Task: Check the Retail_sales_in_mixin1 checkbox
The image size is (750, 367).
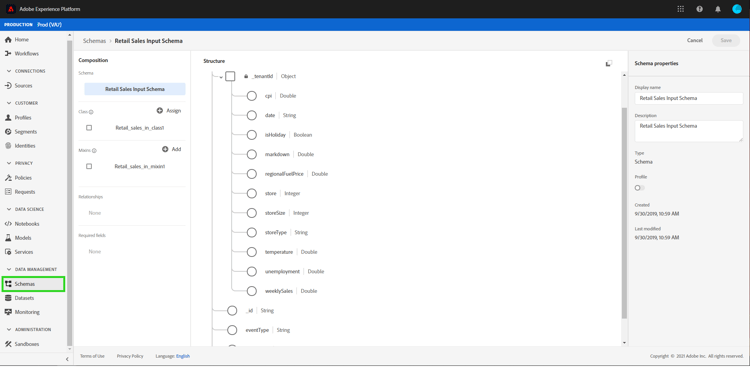Action: coord(89,167)
